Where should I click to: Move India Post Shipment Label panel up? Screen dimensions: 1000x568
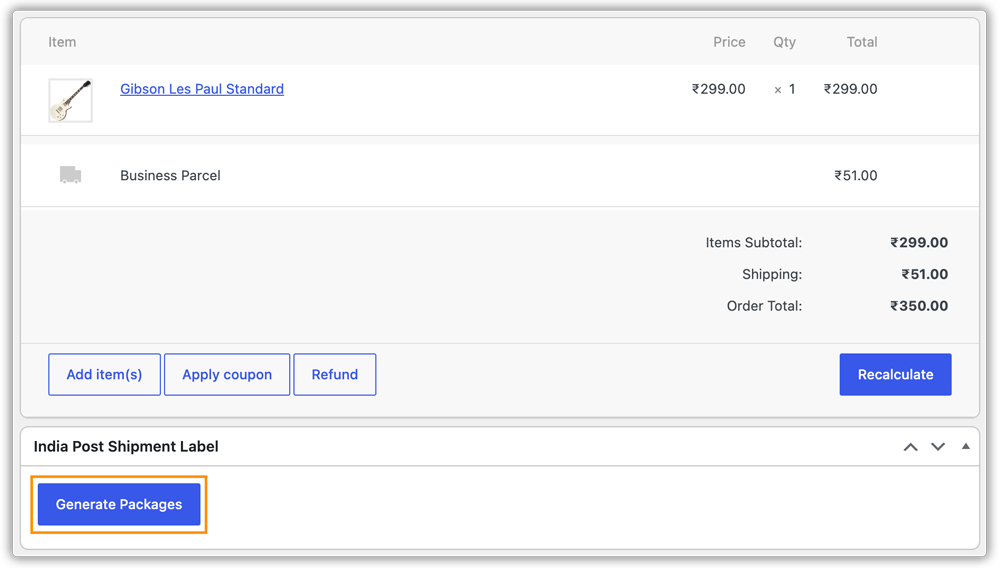point(910,447)
